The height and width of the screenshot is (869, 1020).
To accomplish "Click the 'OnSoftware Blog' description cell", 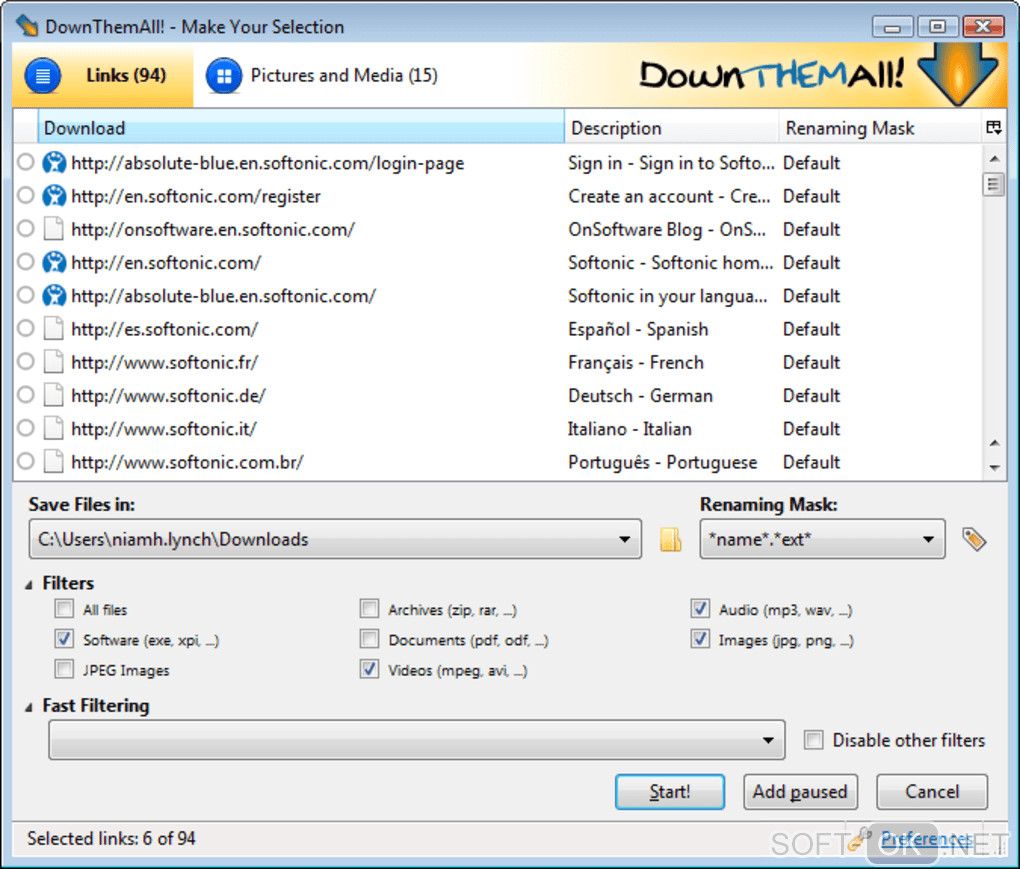I will click(667, 229).
